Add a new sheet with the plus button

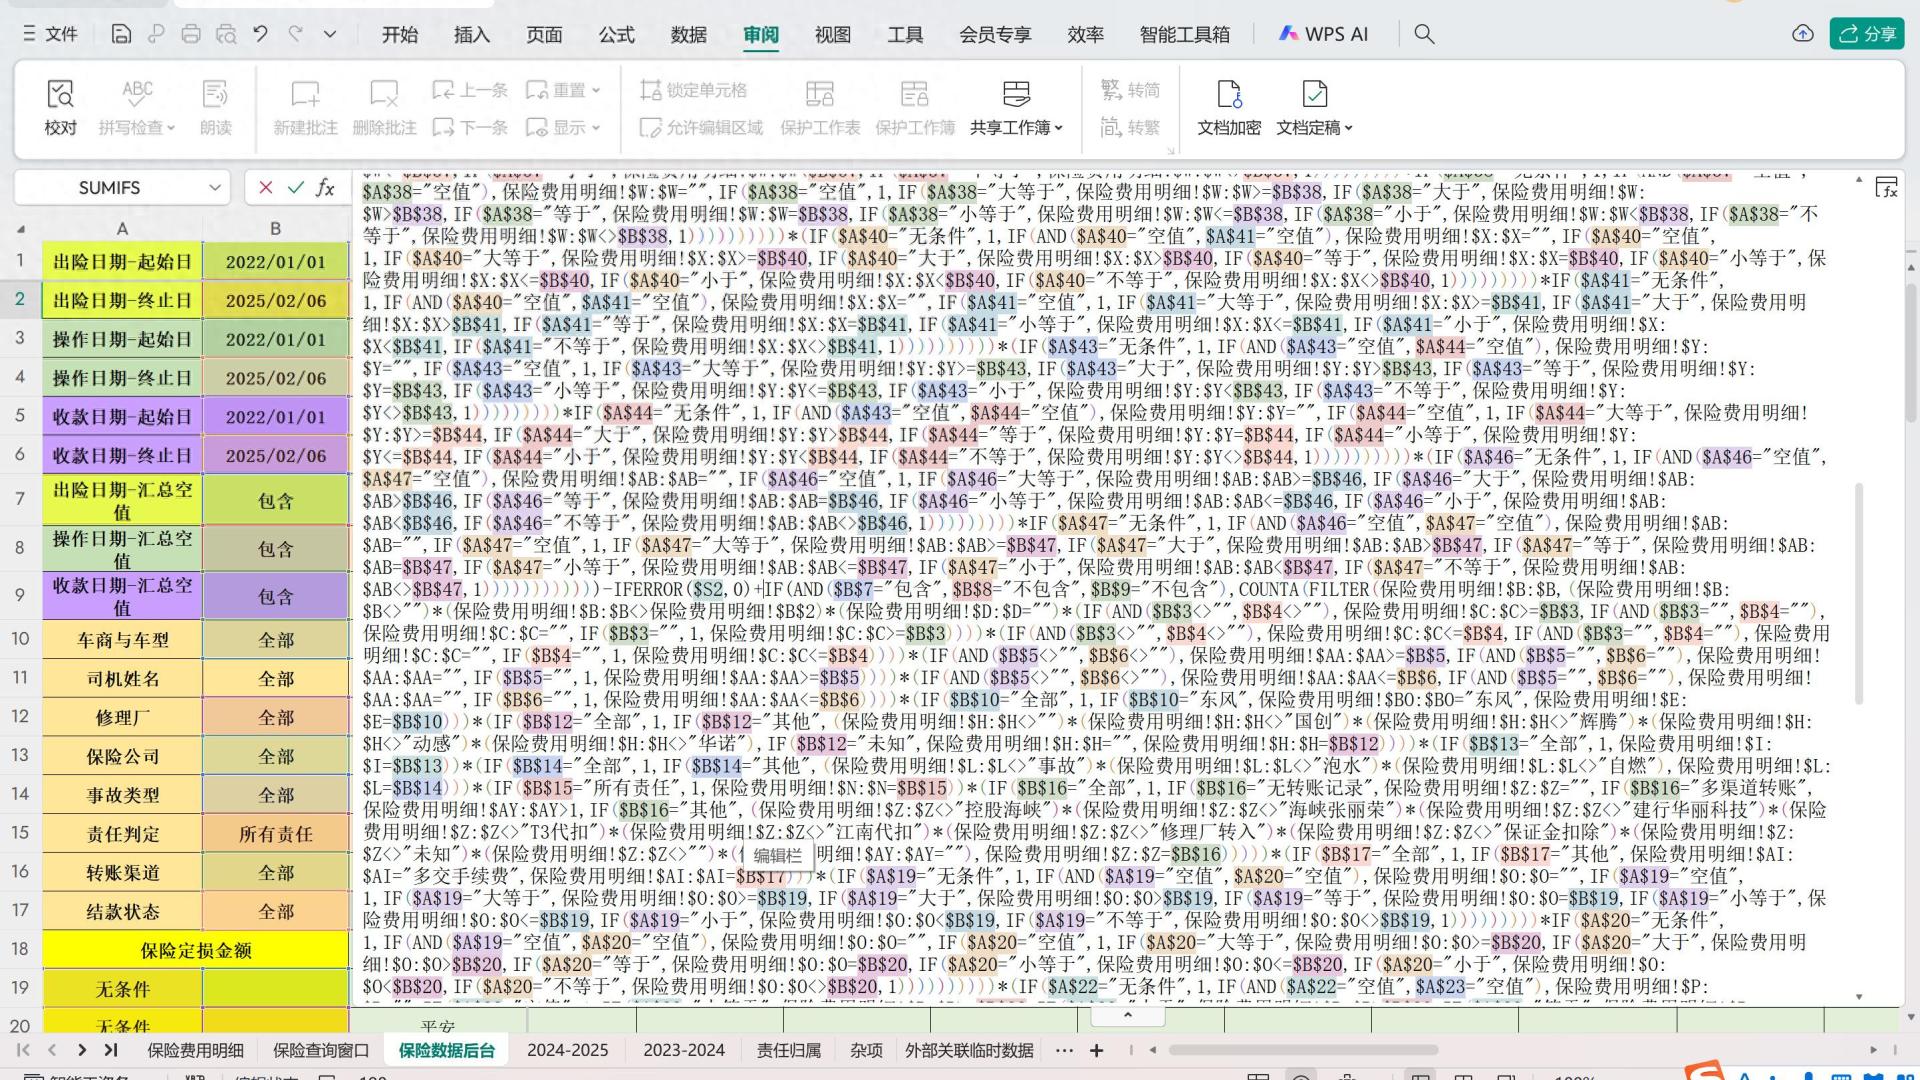point(1096,1050)
